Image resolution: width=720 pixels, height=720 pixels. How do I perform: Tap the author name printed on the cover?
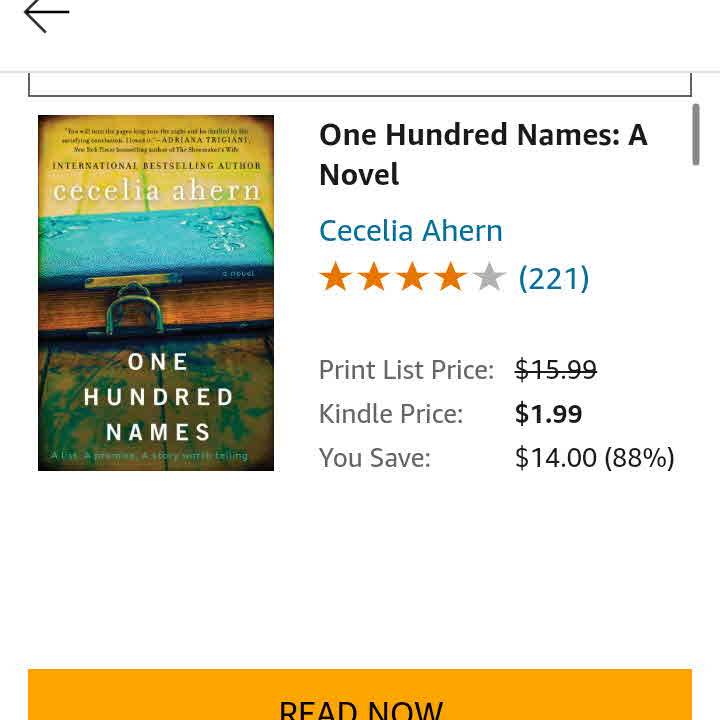[156, 191]
